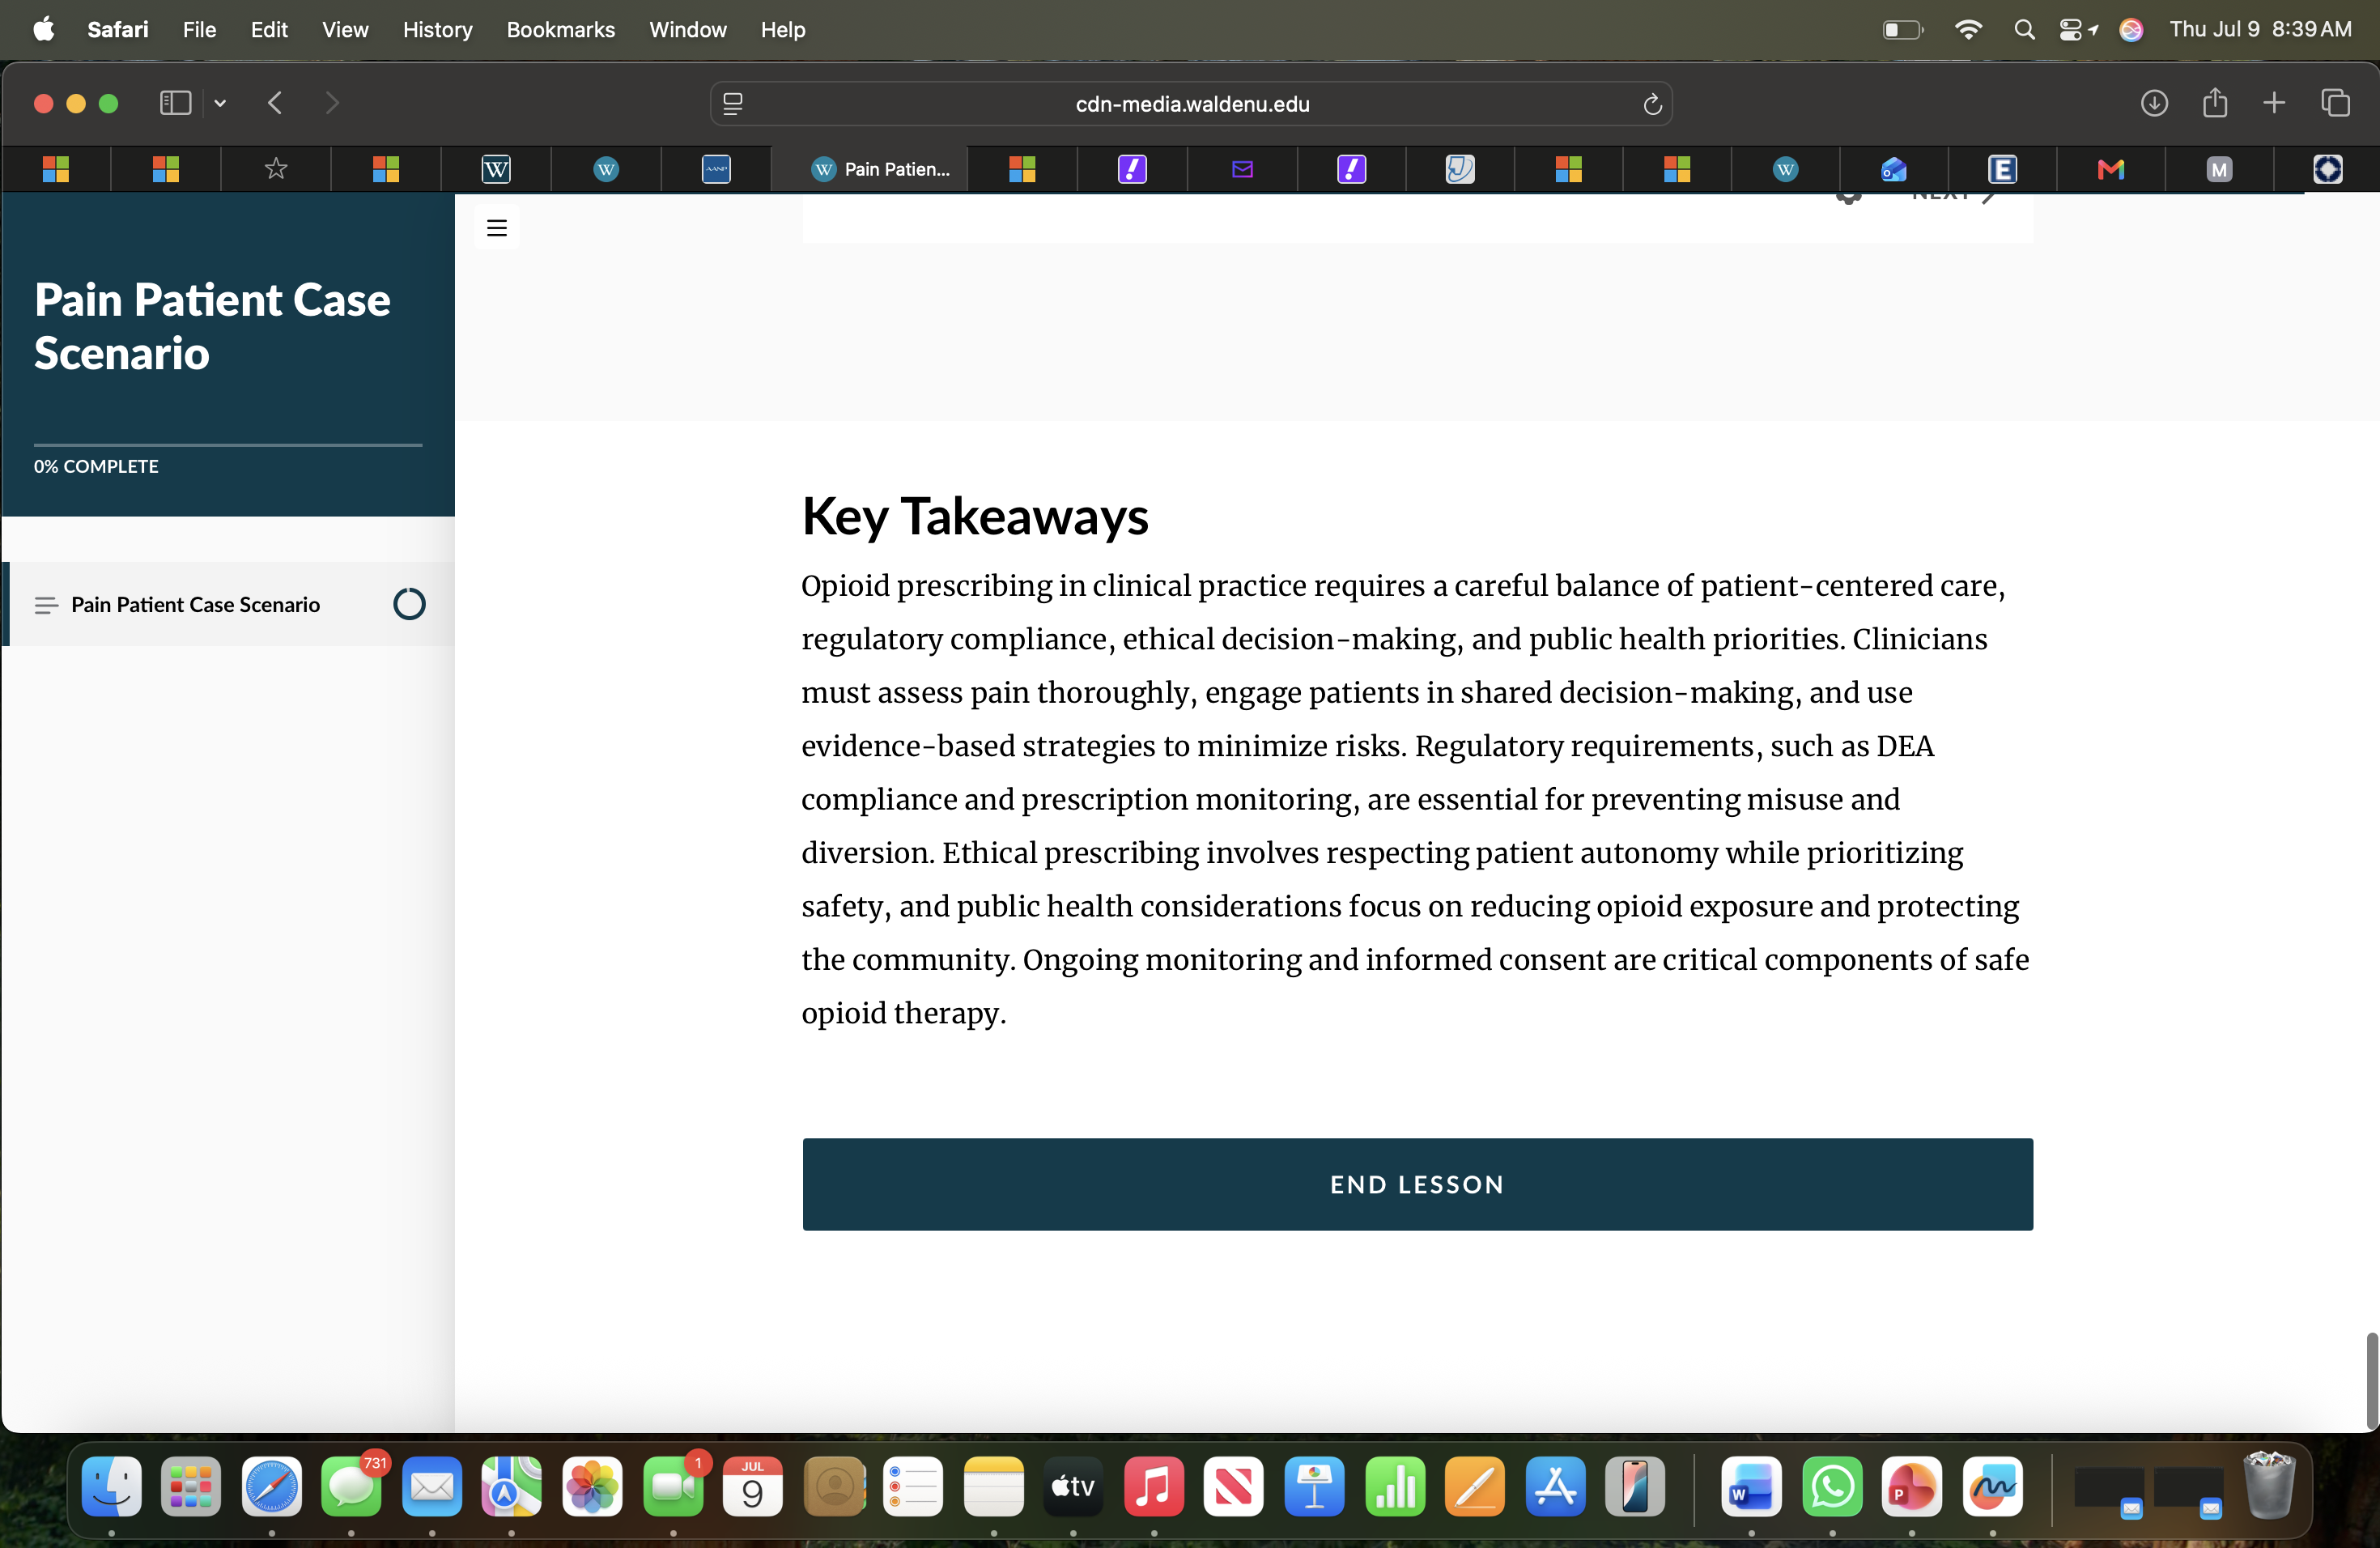Screen dimensions: 2380x1548
Task: Show tab overview icon
Action: 2335,103
